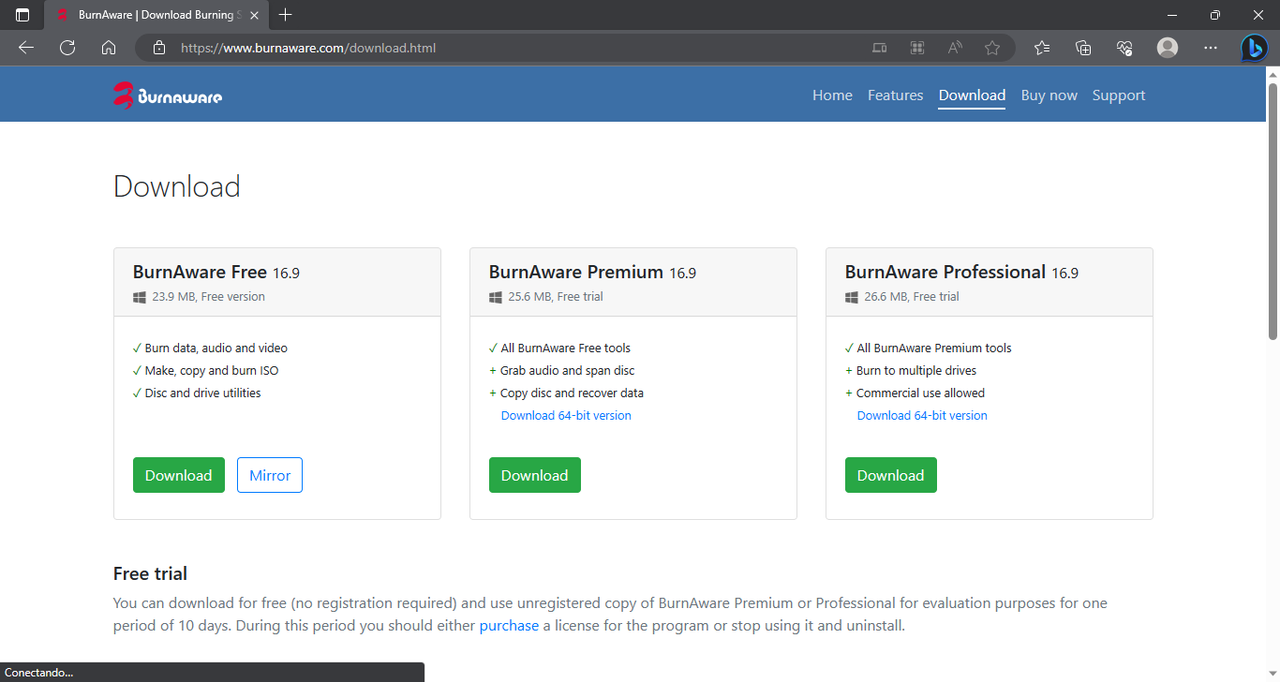This screenshot has height=682, width=1280.
Task: Click 'Burn to multiple drives' feature
Action: click(x=917, y=370)
